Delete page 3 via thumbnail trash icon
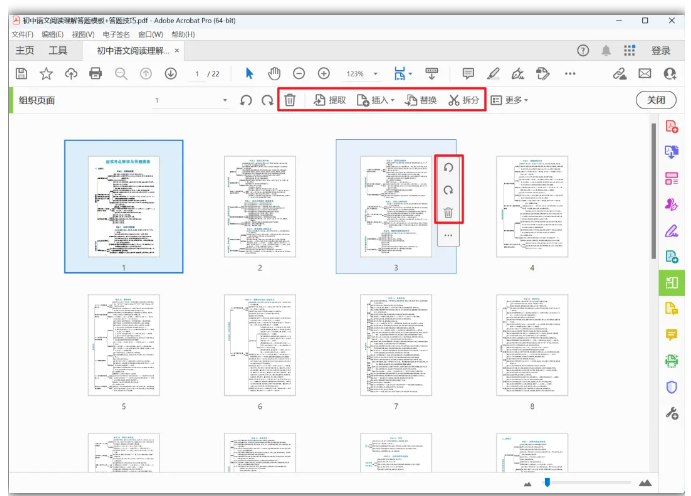Image resolution: width=691 pixels, height=496 pixels. coord(448,213)
